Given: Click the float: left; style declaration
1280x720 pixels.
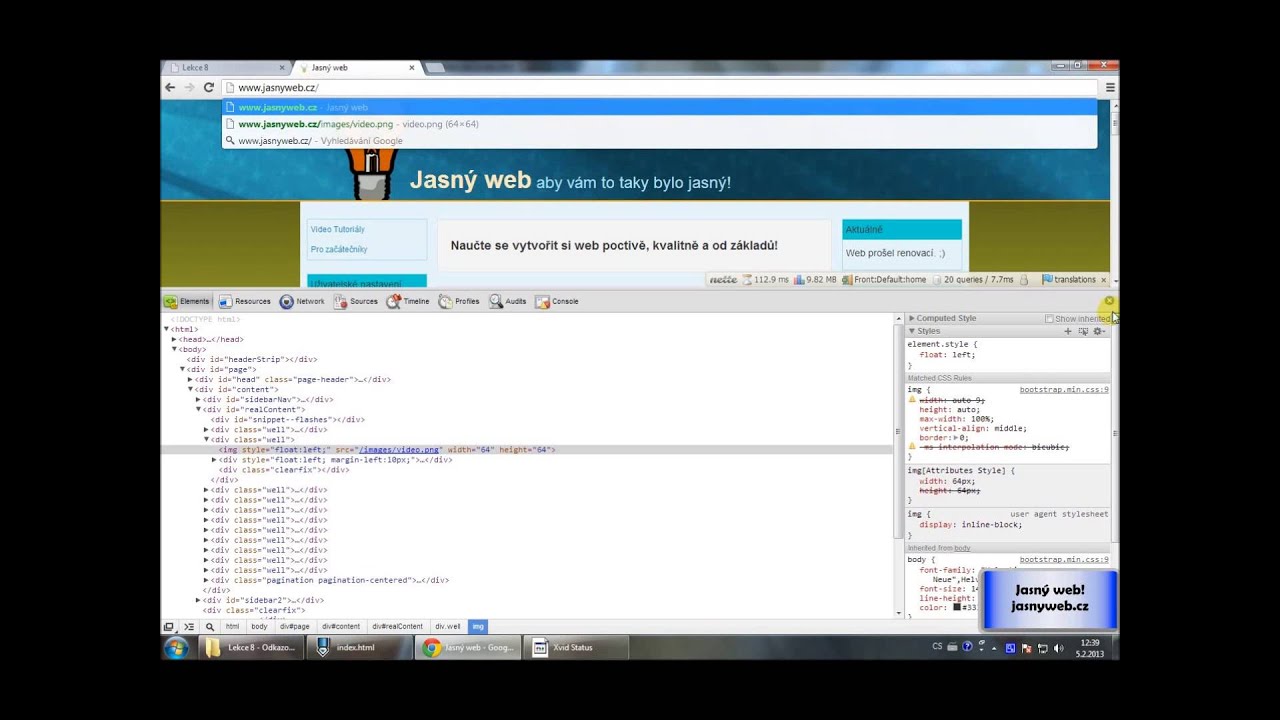Looking at the screenshot, I should pyautogui.click(x=947, y=355).
